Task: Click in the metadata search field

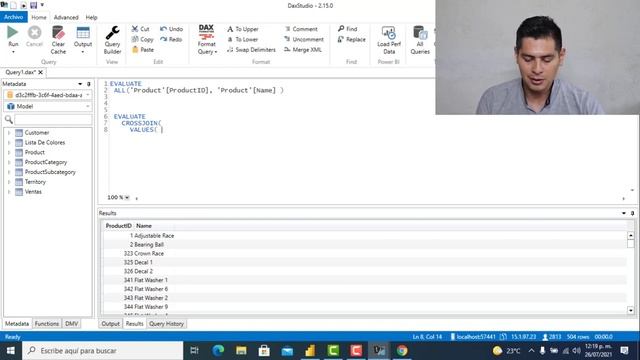Action: tap(53, 120)
